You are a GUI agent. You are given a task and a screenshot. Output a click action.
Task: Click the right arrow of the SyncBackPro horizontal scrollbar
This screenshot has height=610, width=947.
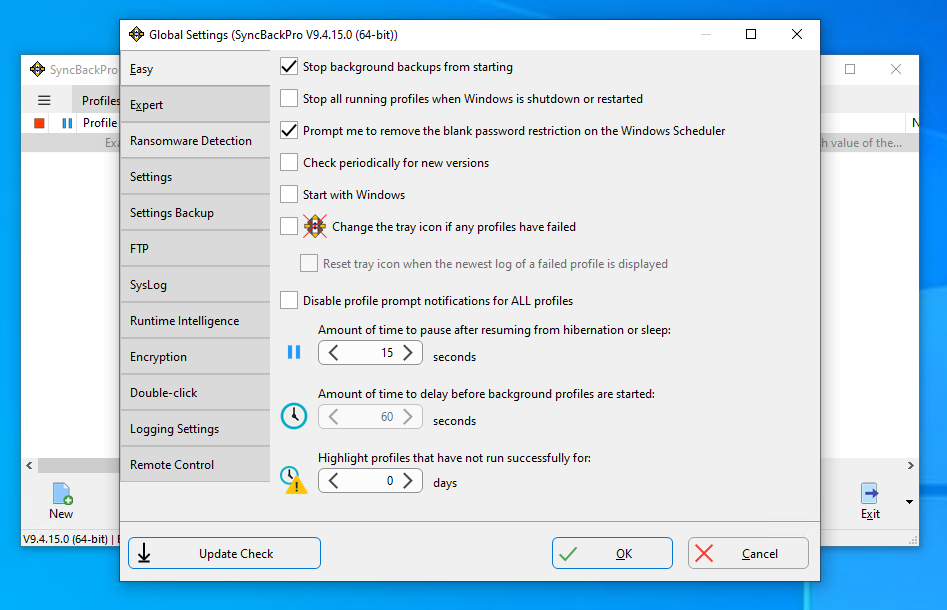tap(911, 466)
